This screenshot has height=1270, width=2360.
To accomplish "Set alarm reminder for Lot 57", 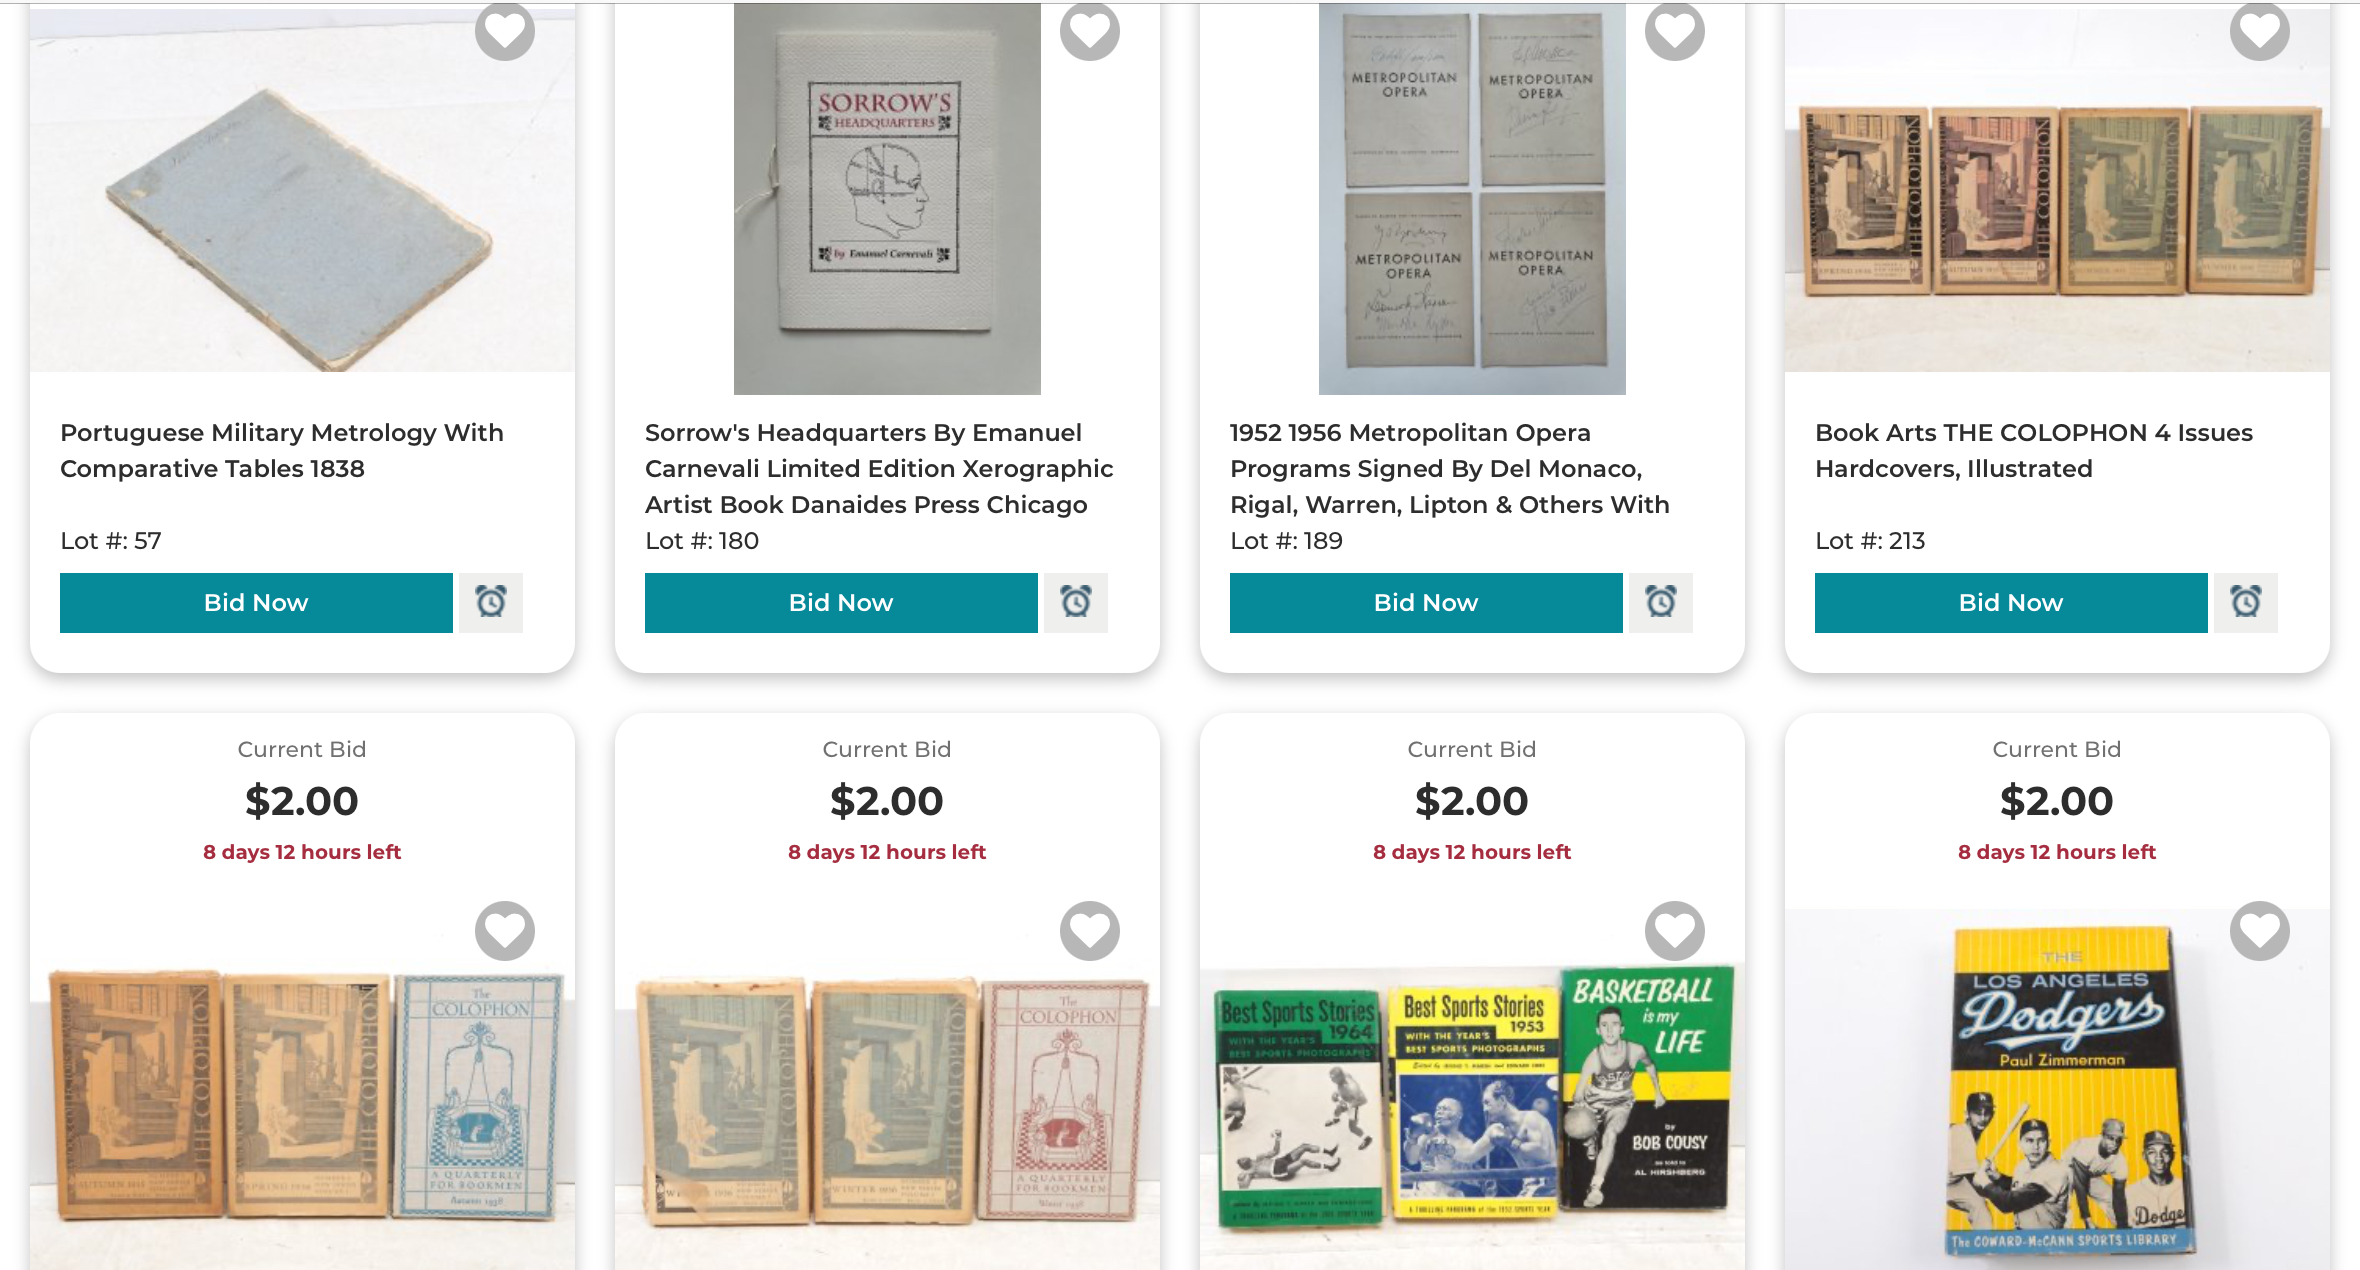I will click(x=491, y=603).
